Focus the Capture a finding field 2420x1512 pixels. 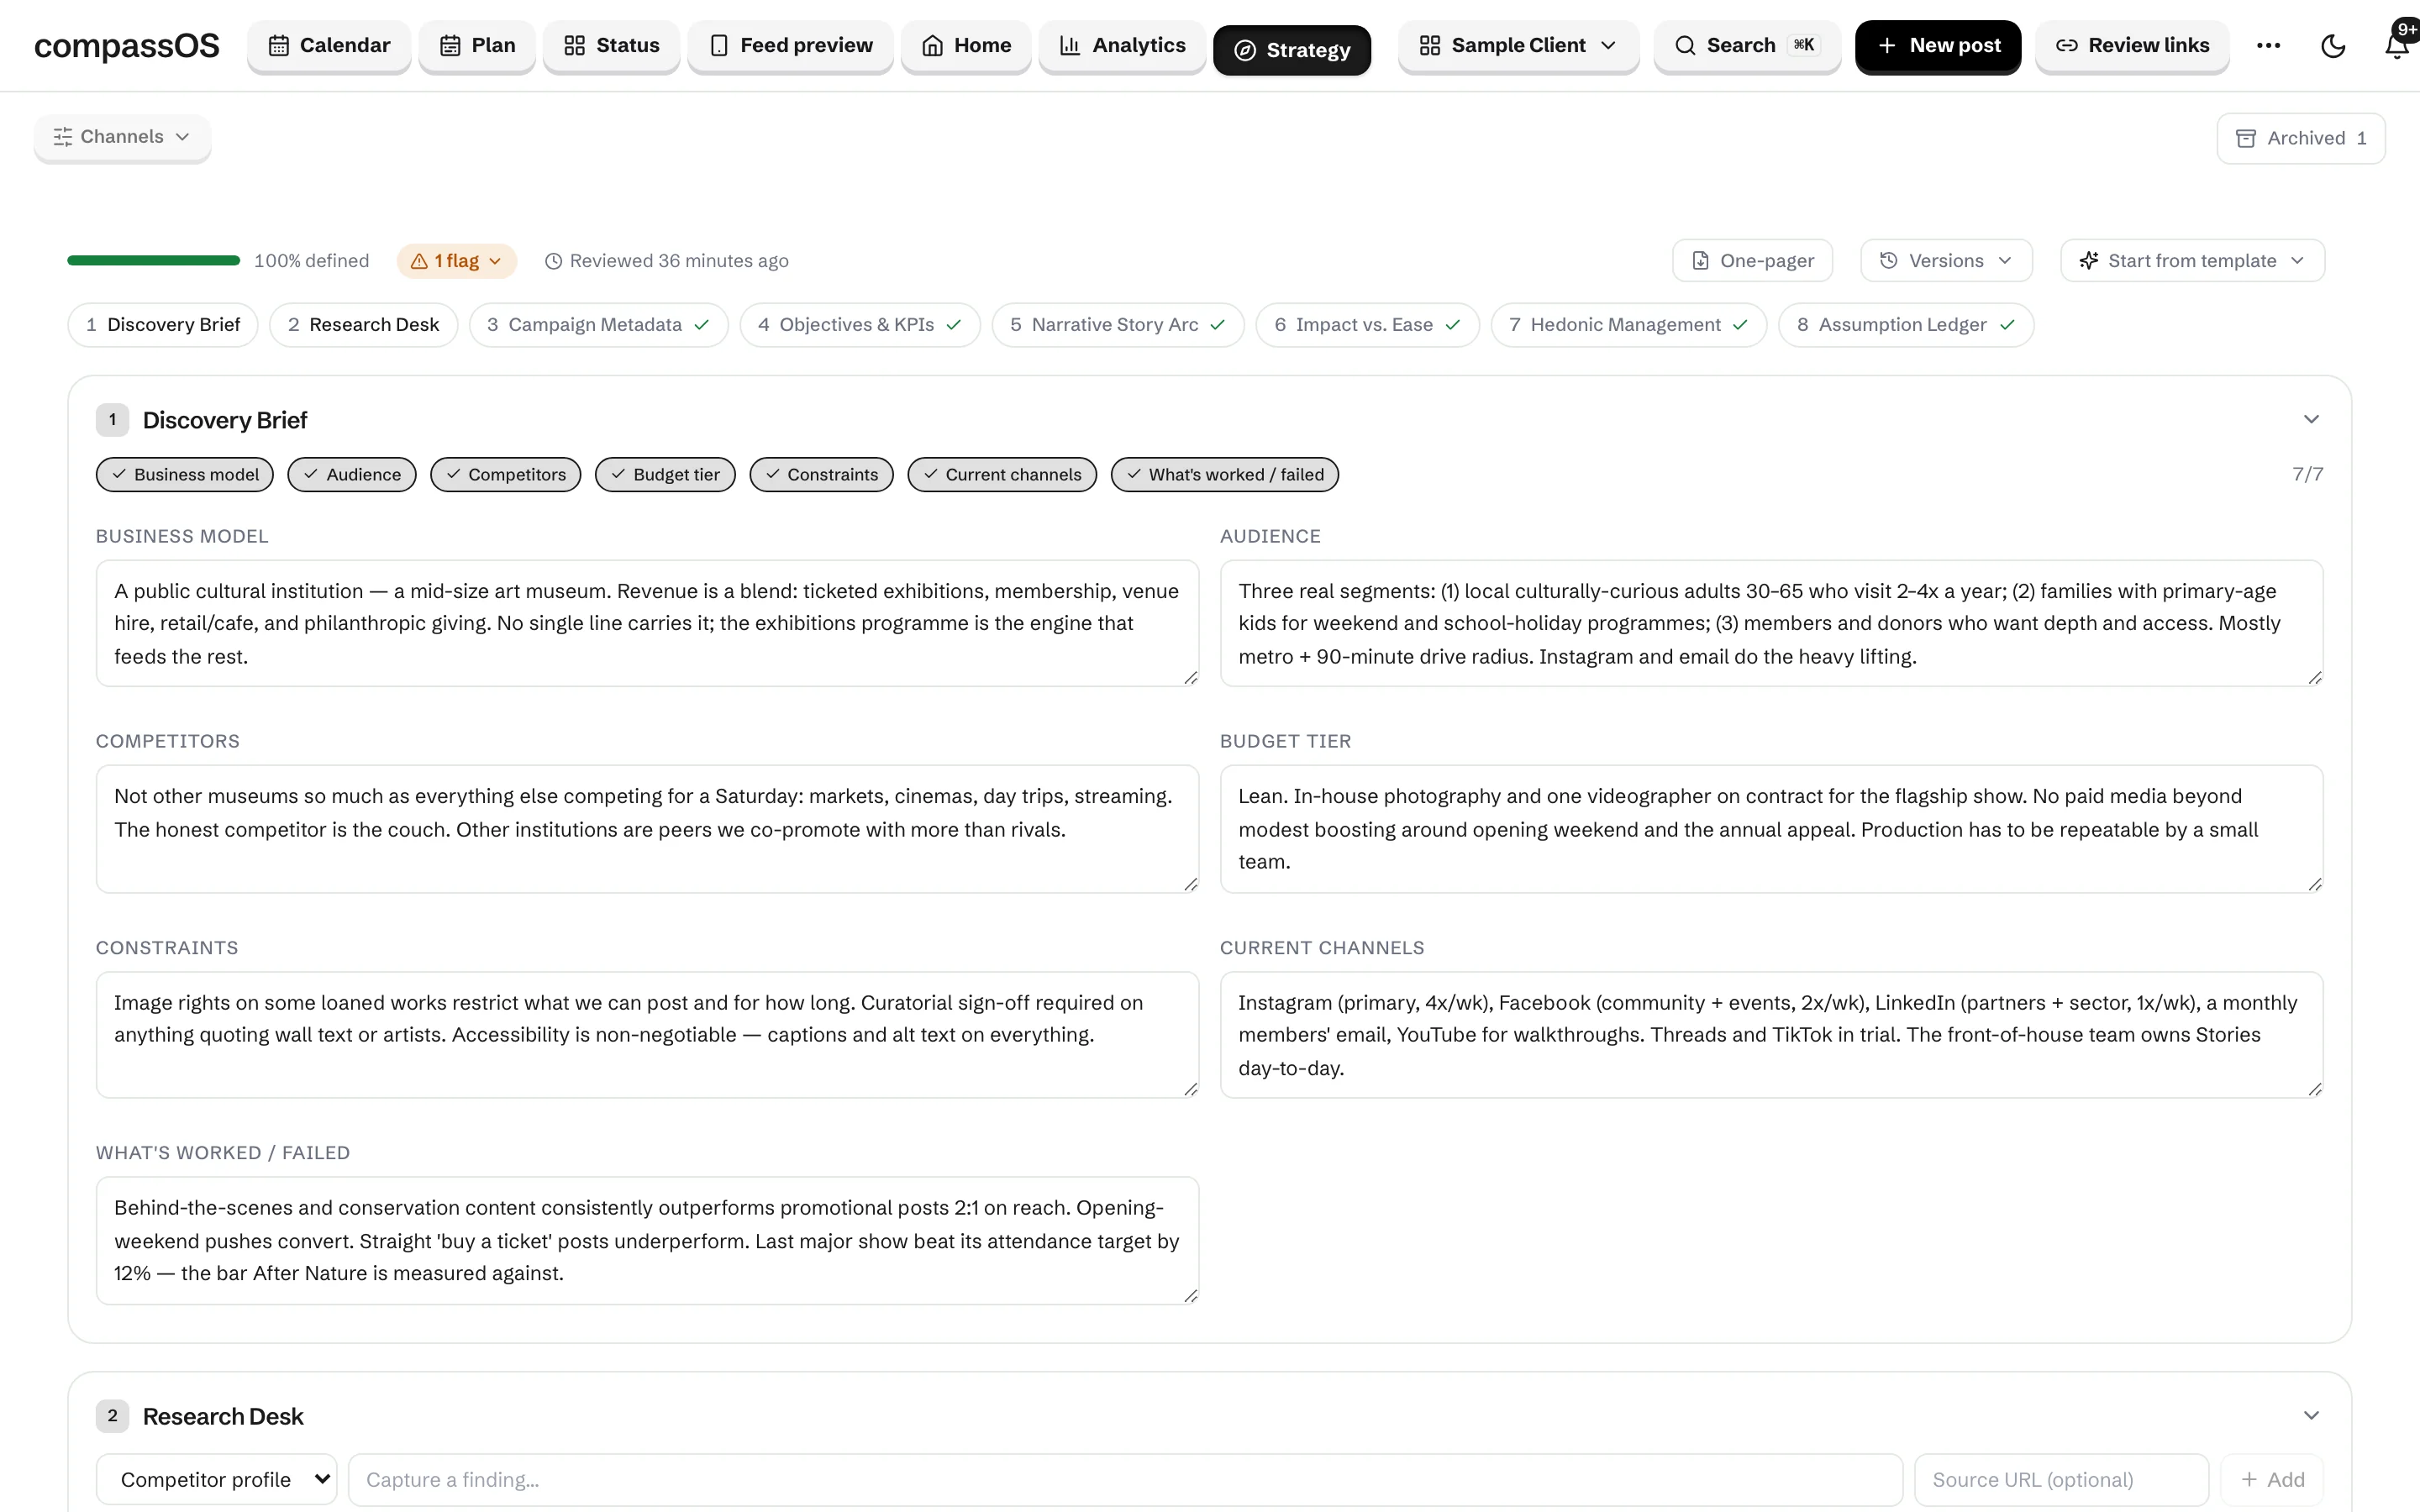pyautogui.click(x=1125, y=1480)
